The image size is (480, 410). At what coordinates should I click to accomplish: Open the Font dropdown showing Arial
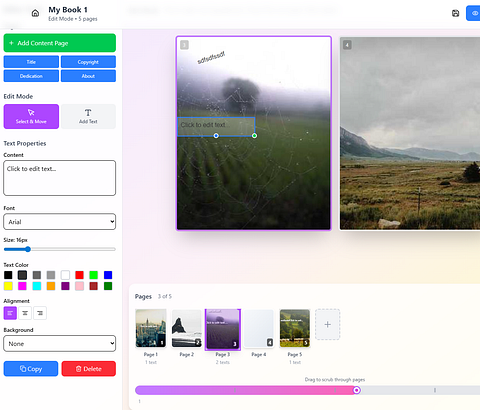click(60, 222)
